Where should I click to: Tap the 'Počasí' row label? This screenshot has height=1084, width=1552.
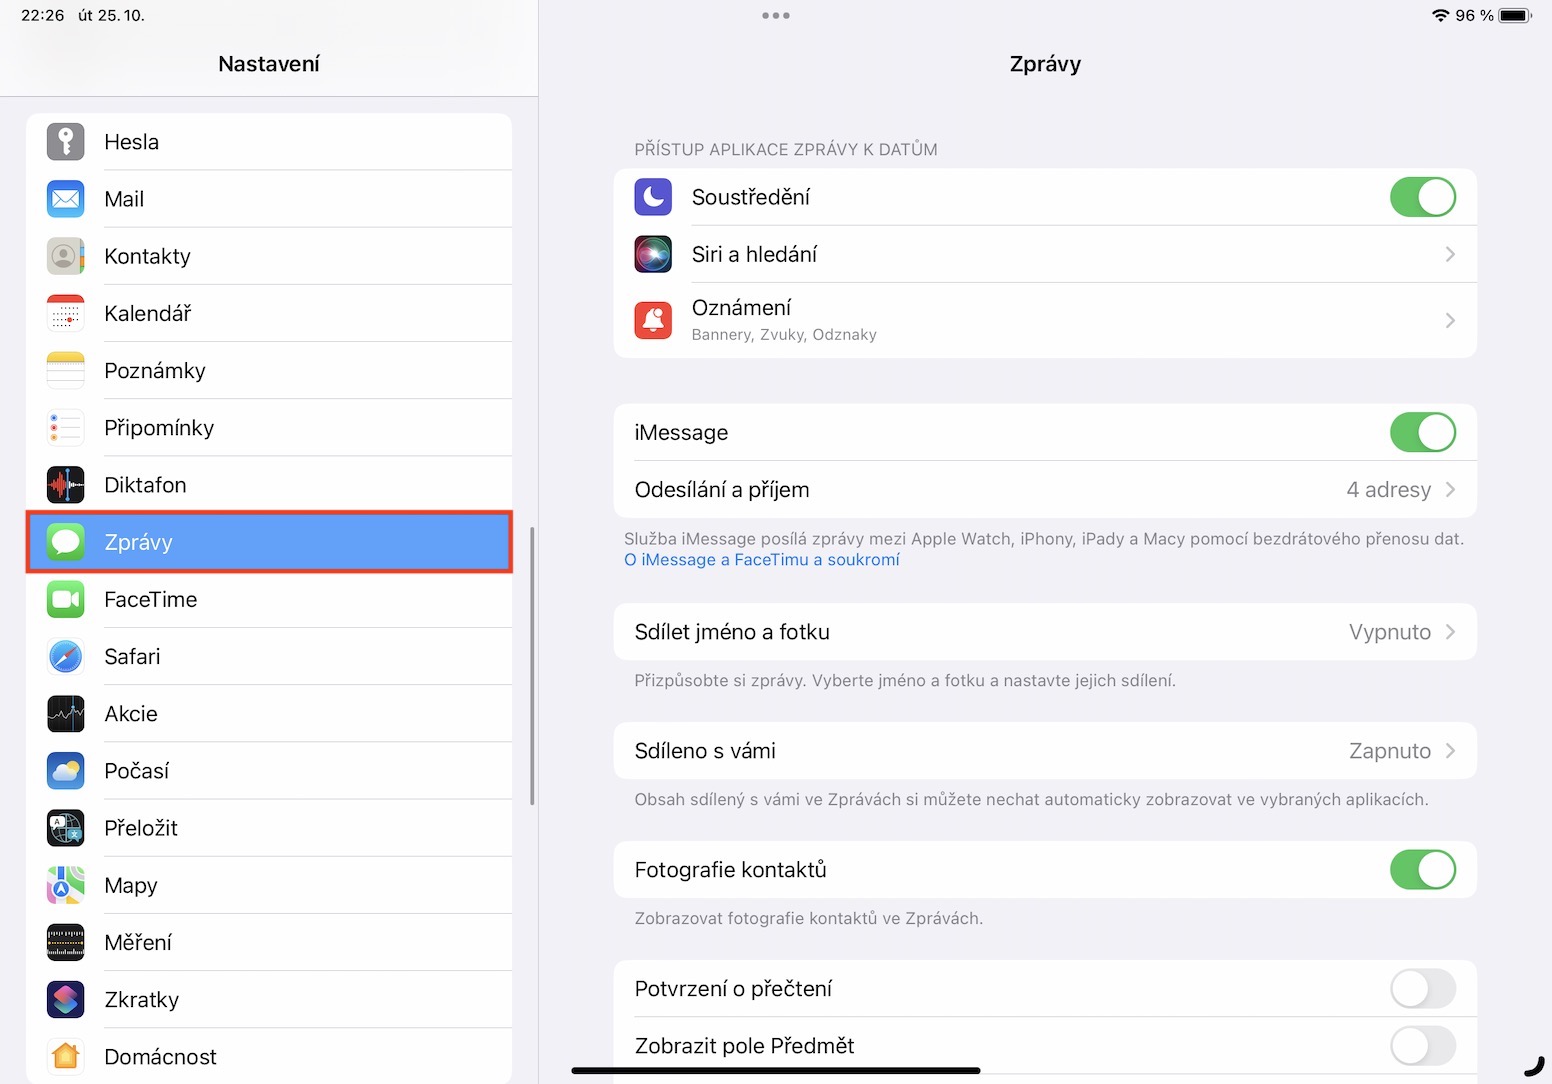(137, 771)
